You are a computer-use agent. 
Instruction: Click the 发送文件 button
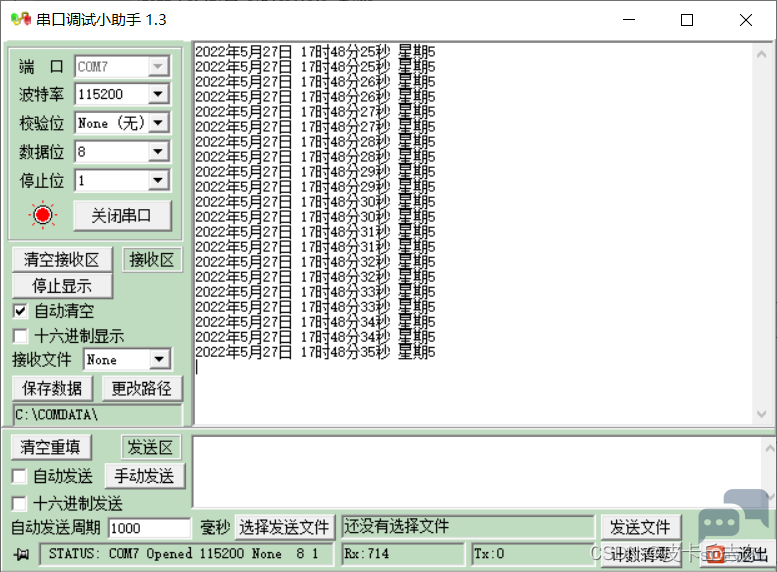(x=640, y=527)
